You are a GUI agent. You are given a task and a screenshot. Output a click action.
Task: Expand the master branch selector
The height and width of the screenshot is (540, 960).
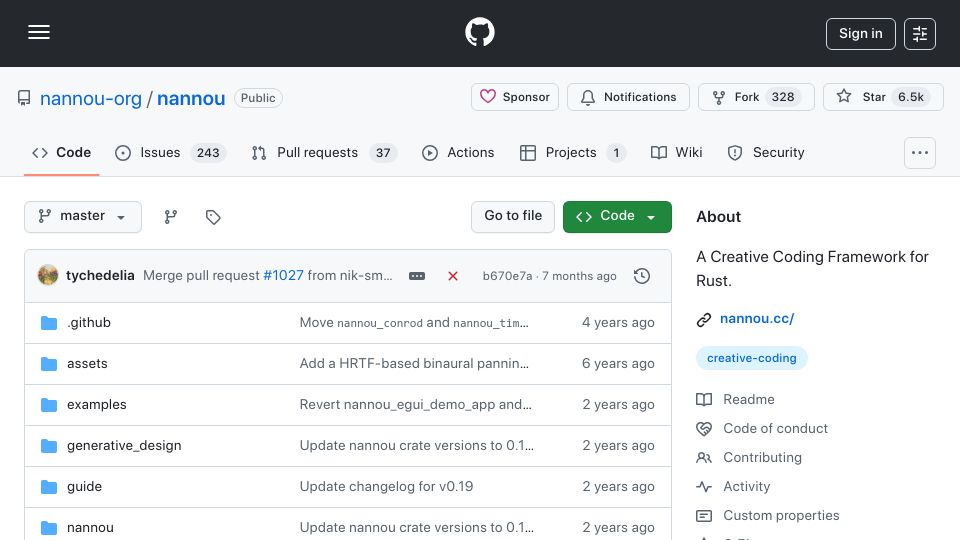click(x=83, y=217)
